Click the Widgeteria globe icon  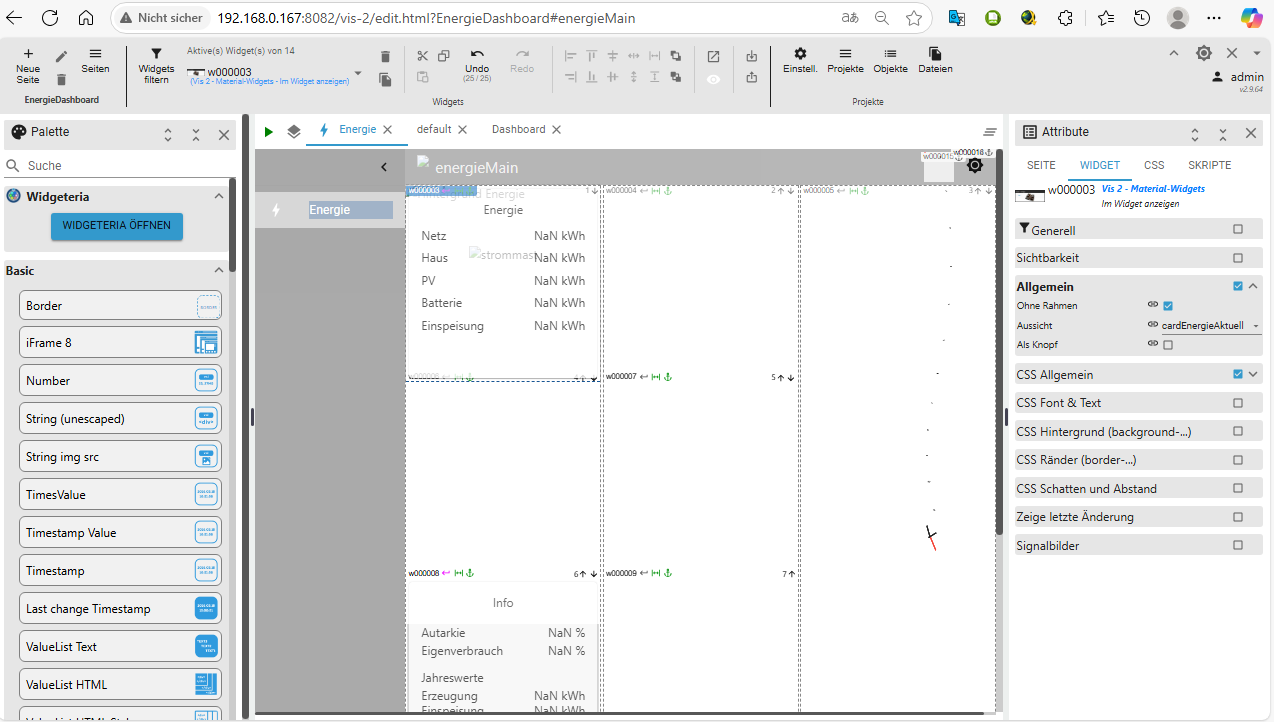[14, 196]
